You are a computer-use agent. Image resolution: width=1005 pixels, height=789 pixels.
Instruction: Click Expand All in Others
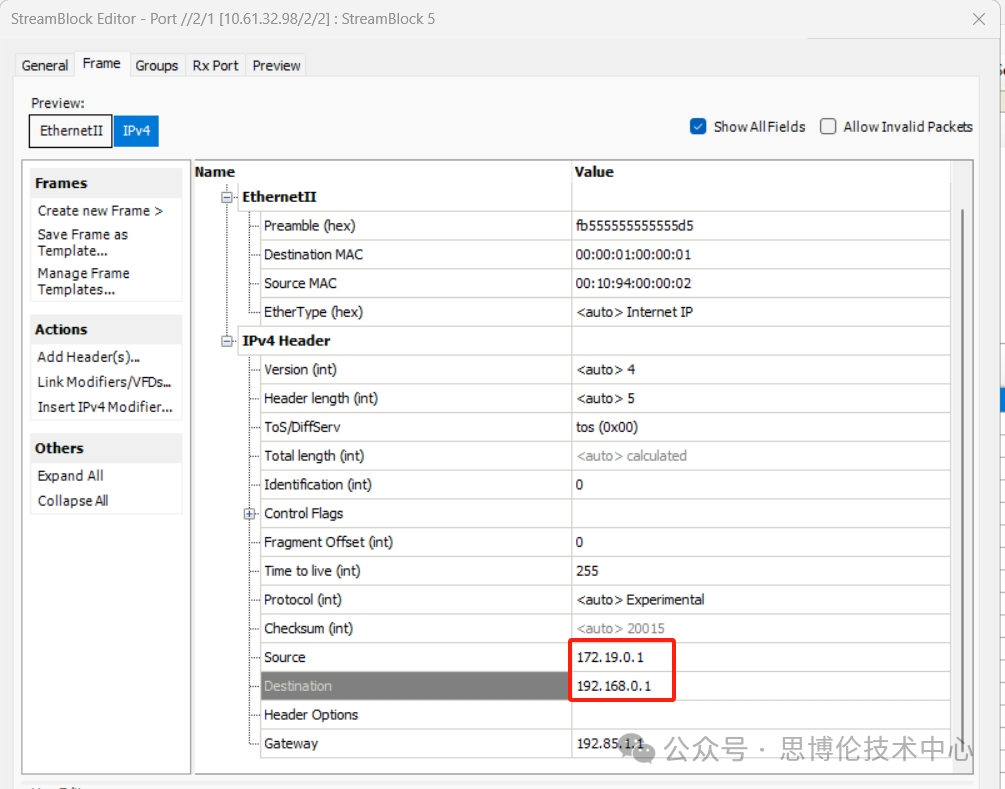coord(71,476)
